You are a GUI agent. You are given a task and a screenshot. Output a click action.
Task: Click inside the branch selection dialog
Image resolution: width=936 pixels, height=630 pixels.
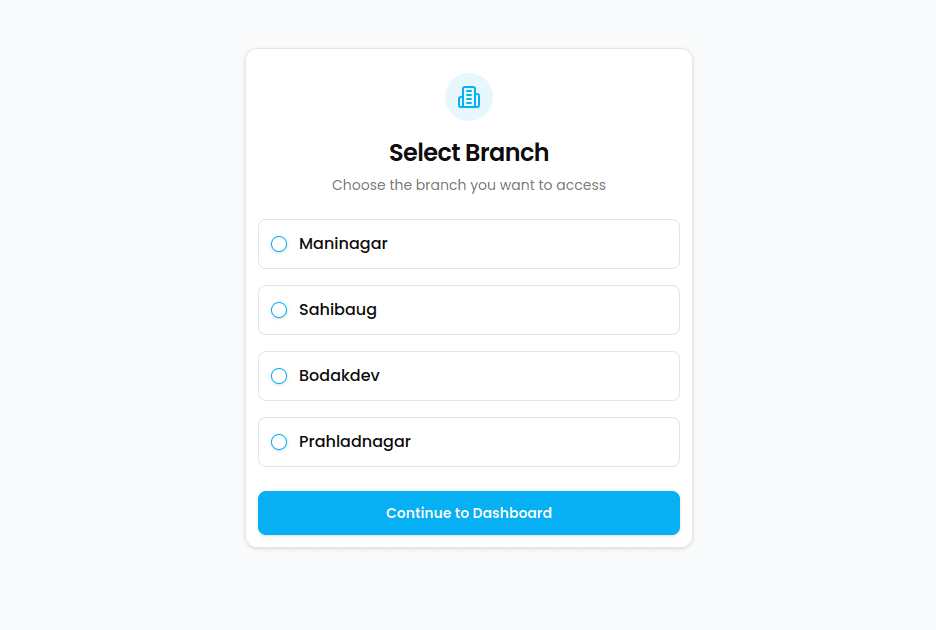coord(468,298)
